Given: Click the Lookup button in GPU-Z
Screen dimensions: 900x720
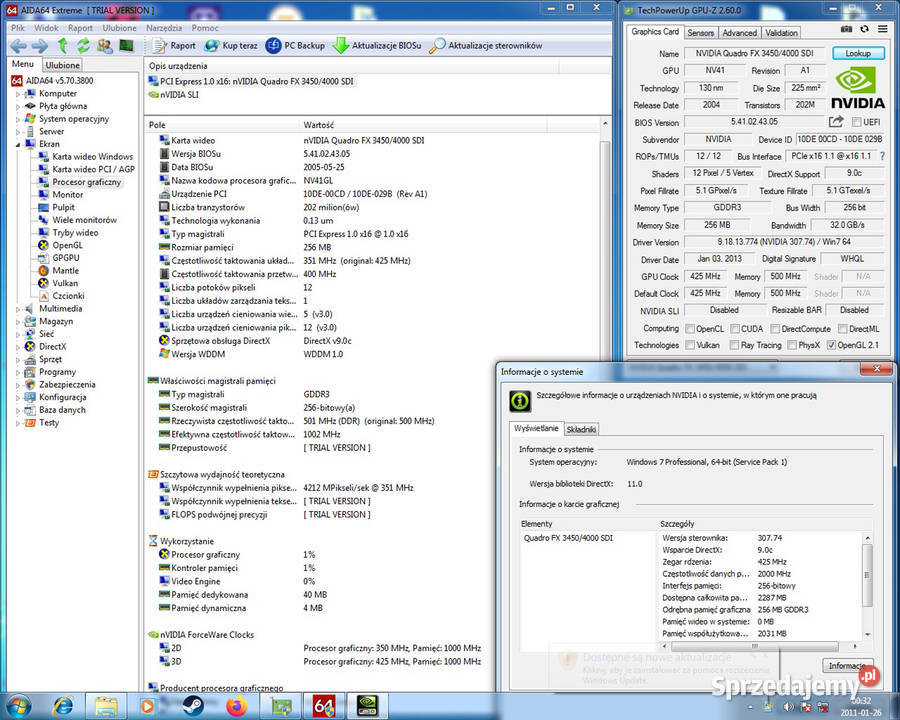Looking at the screenshot, I should pyautogui.click(x=858, y=53).
